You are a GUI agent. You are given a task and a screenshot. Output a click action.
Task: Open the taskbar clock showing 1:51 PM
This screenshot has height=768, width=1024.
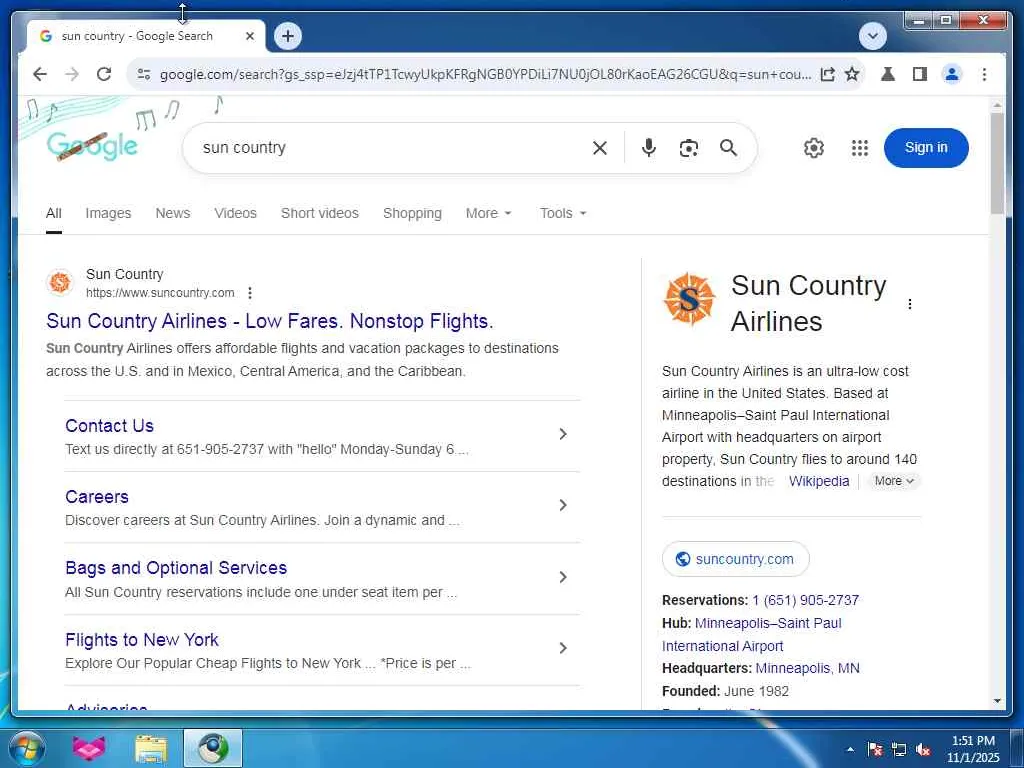973,749
